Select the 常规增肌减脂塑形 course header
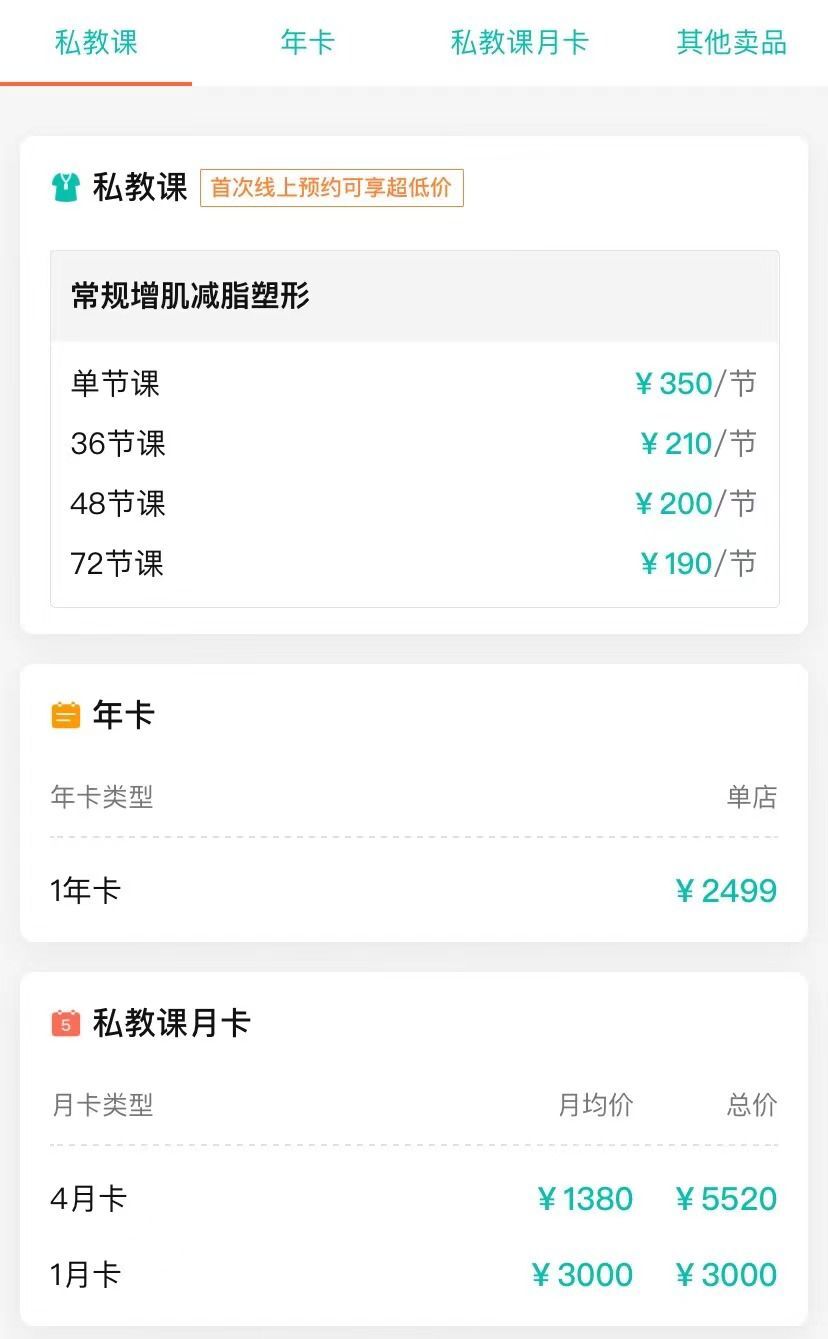The image size is (828, 1339). click(x=414, y=296)
